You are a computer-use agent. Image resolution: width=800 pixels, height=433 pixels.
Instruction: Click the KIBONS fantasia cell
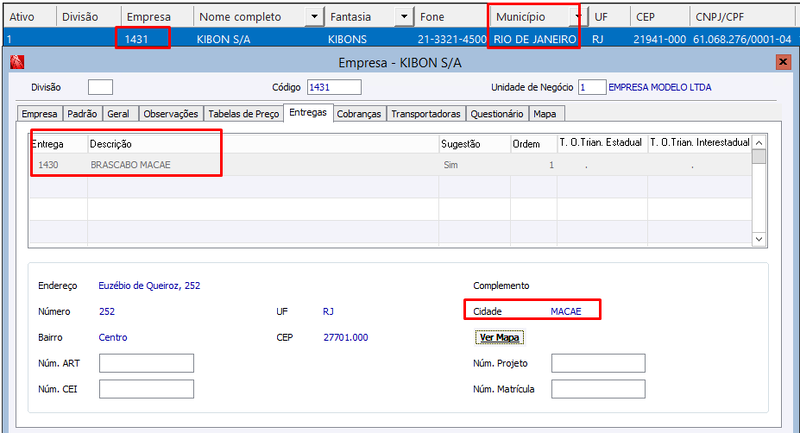(347, 39)
